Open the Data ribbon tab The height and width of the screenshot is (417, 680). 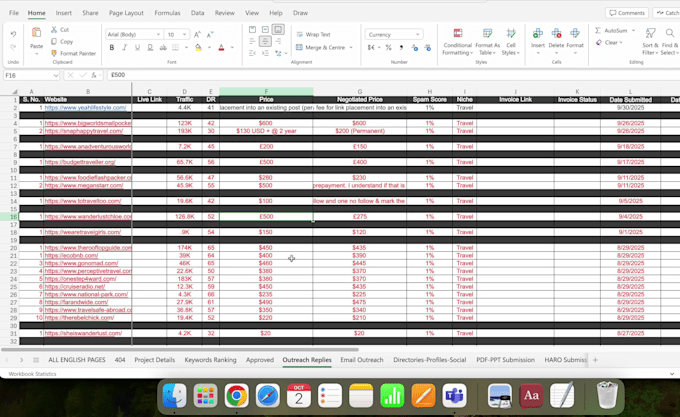[x=197, y=13]
